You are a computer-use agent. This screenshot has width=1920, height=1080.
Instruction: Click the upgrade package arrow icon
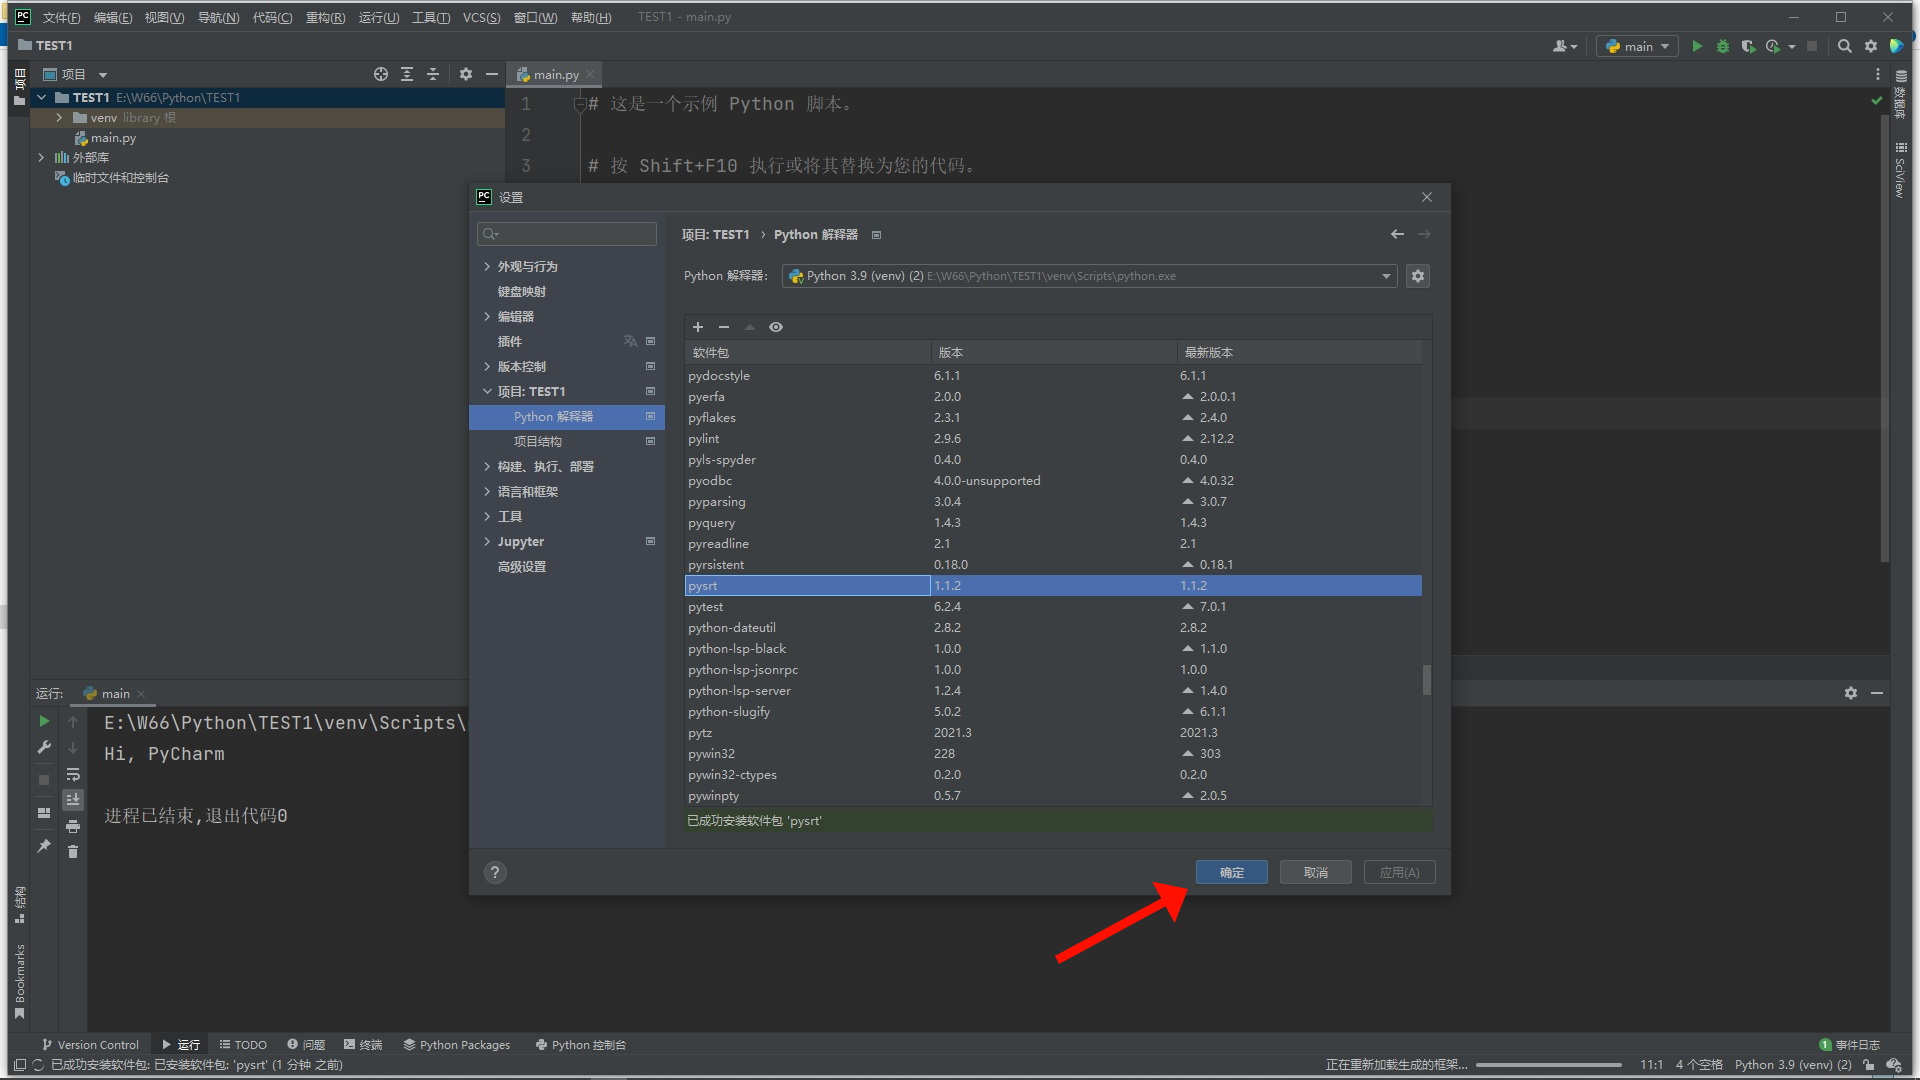(x=749, y=327)
